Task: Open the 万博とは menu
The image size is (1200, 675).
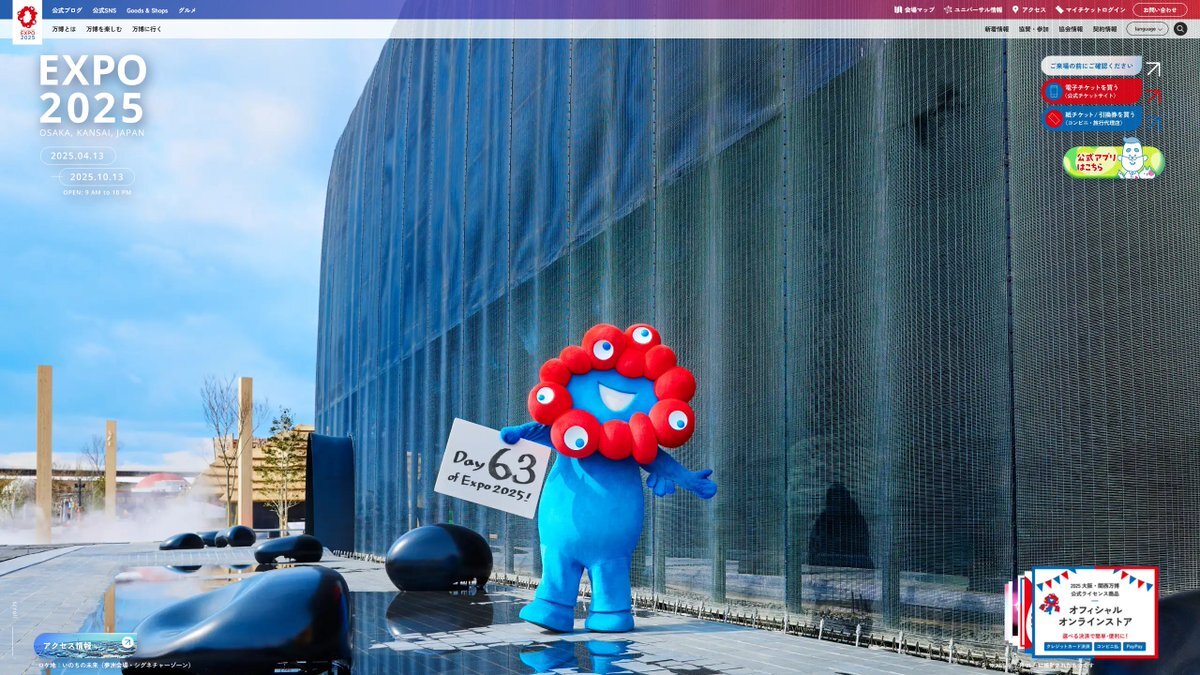Action: pyautogui.click(x=64, y=29)
